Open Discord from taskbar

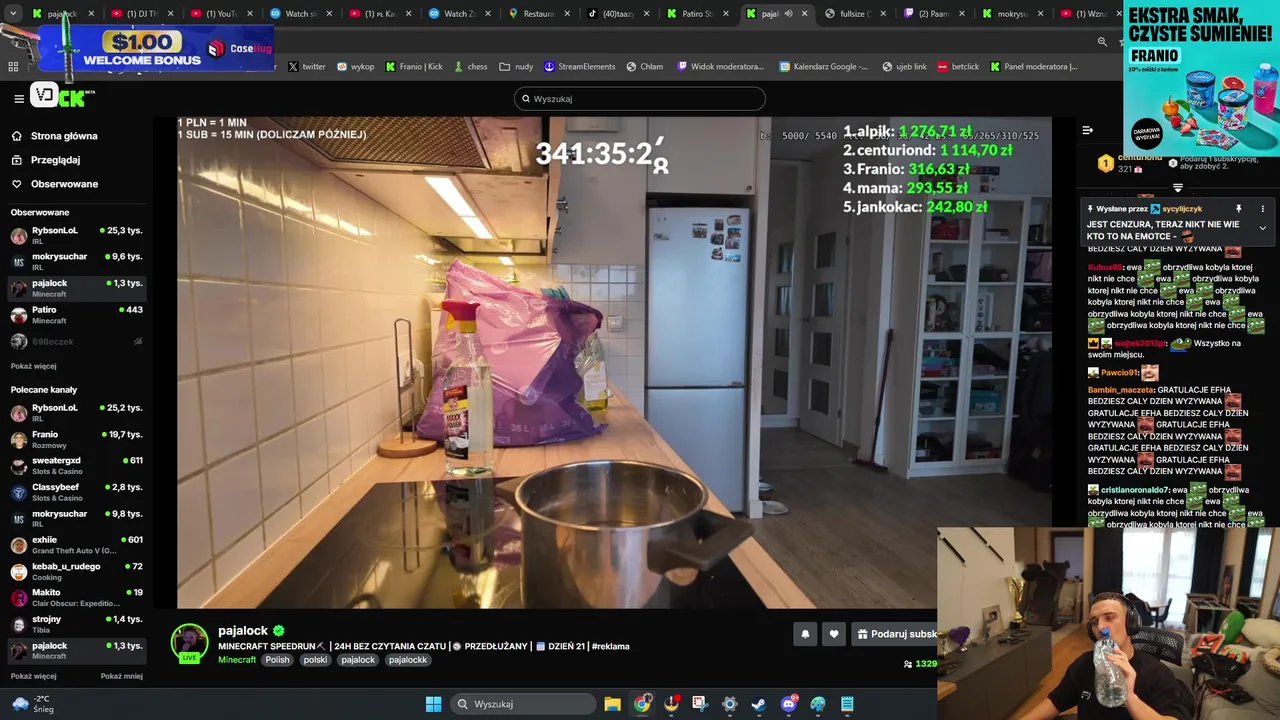788,704
